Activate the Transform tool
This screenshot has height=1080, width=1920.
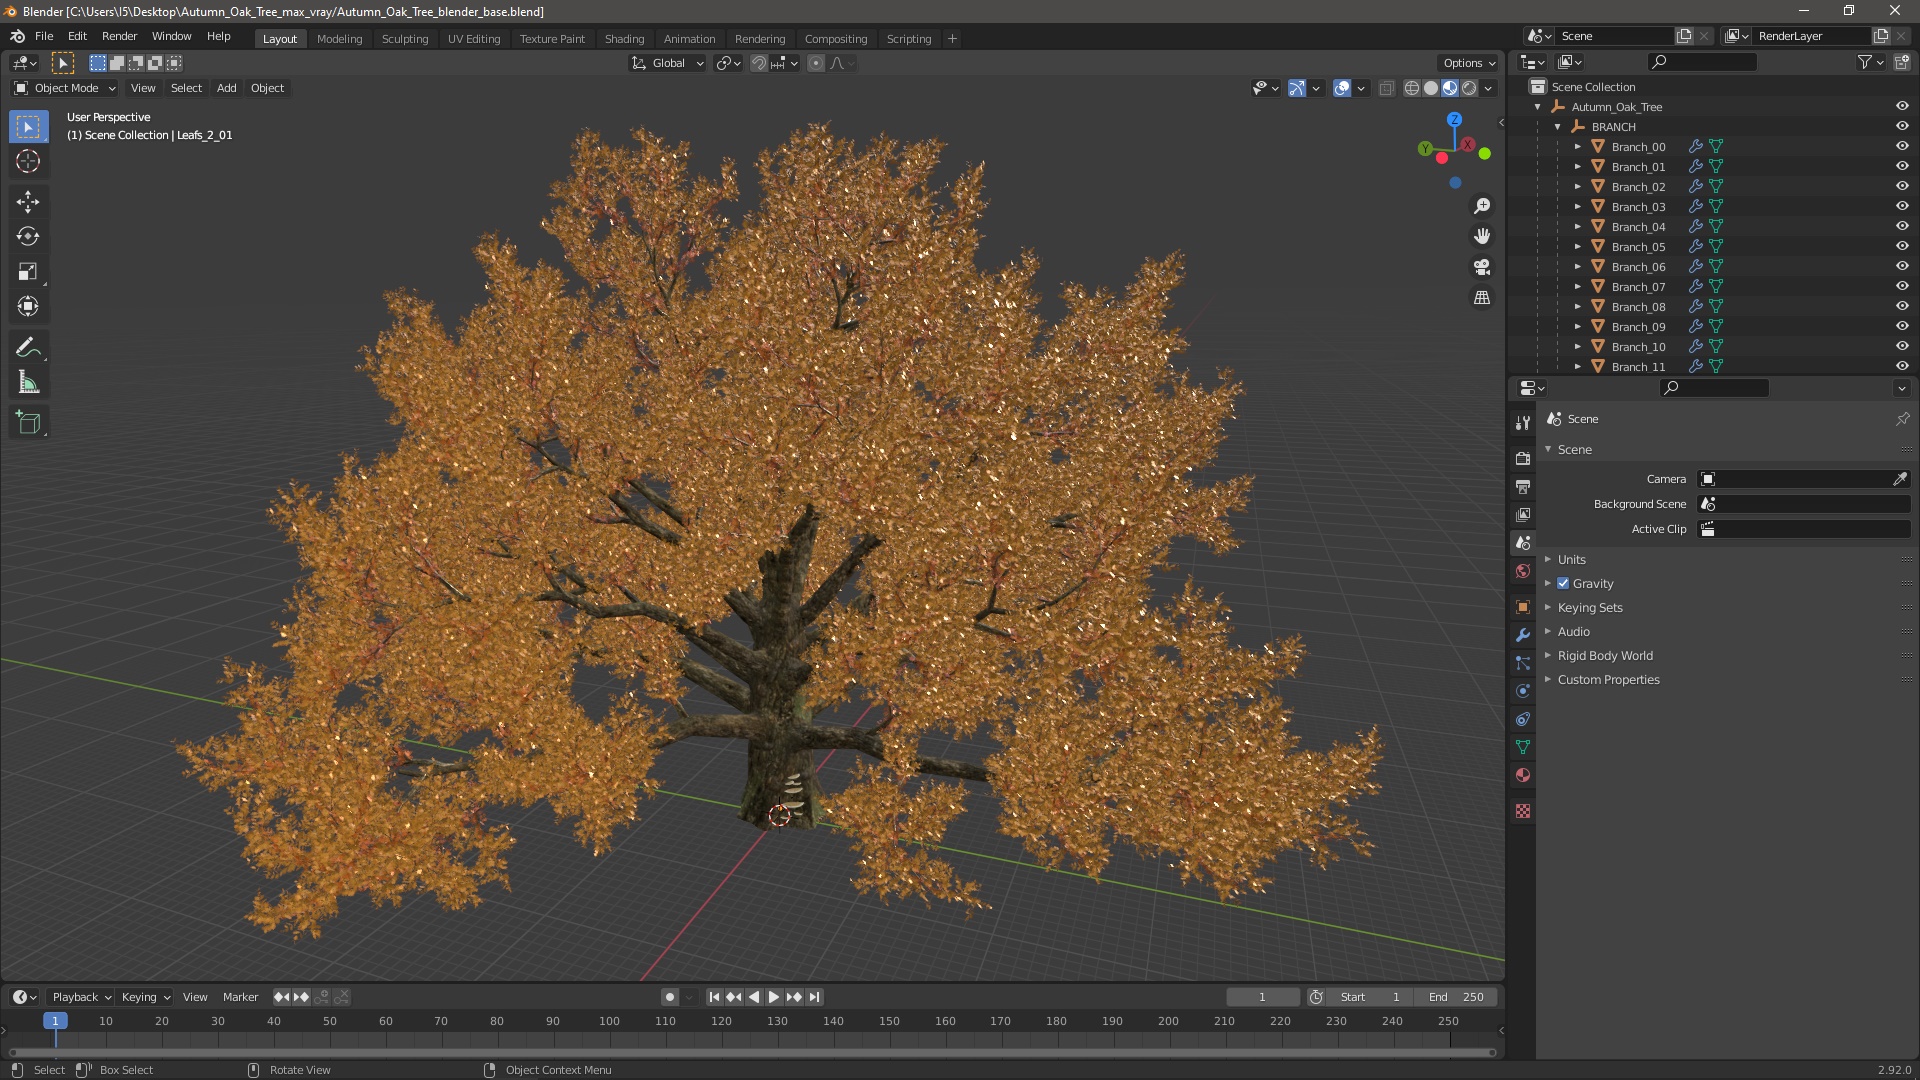click(28, 307)
